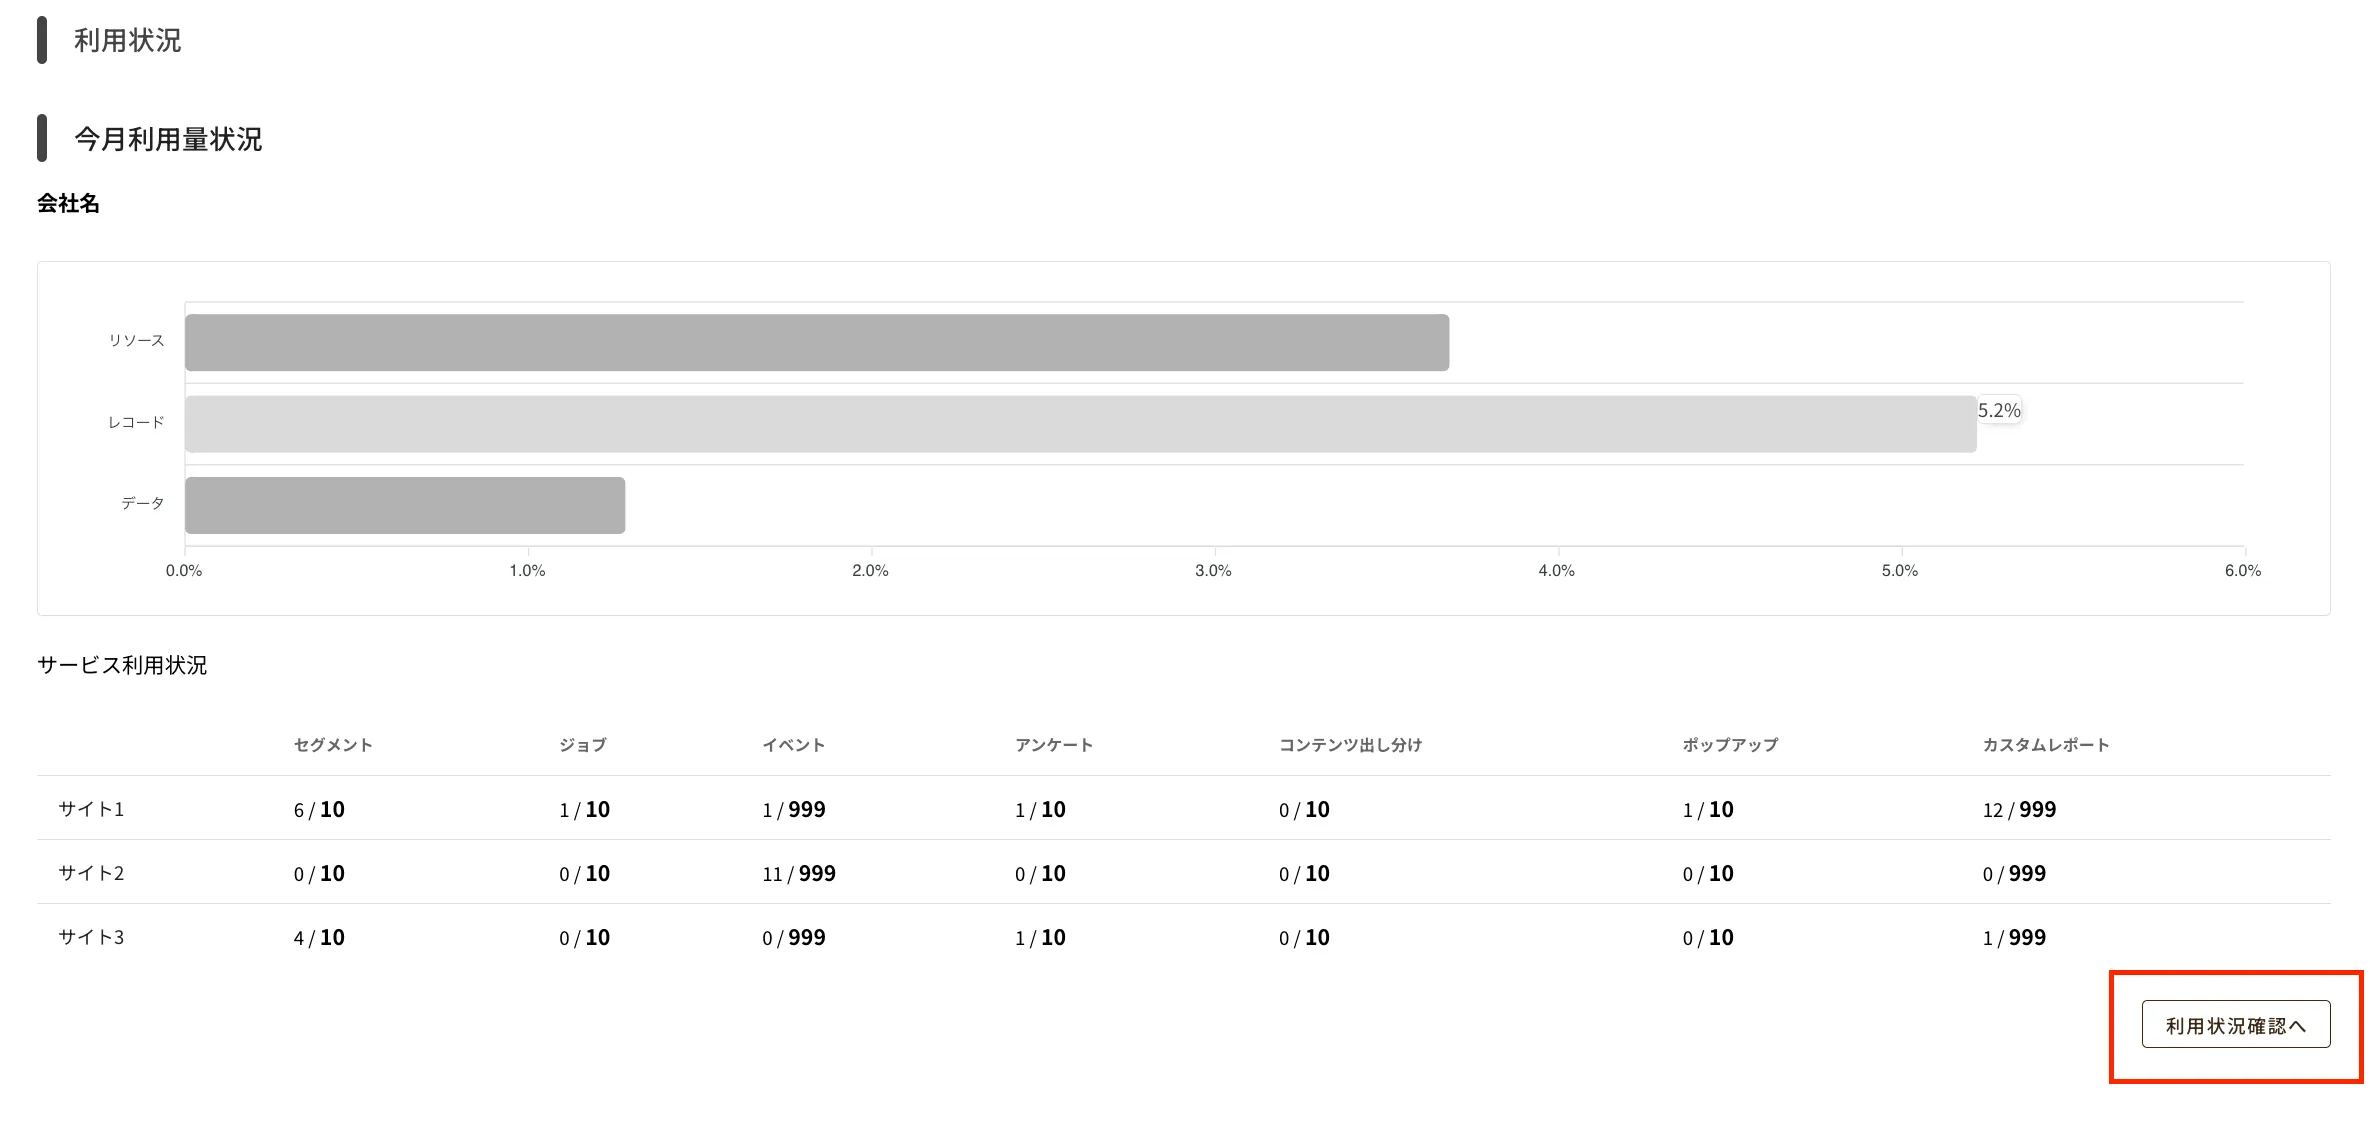The image size is (2370, 1140).
Task: Click the データ bar in chart
Action: point(405,505)
